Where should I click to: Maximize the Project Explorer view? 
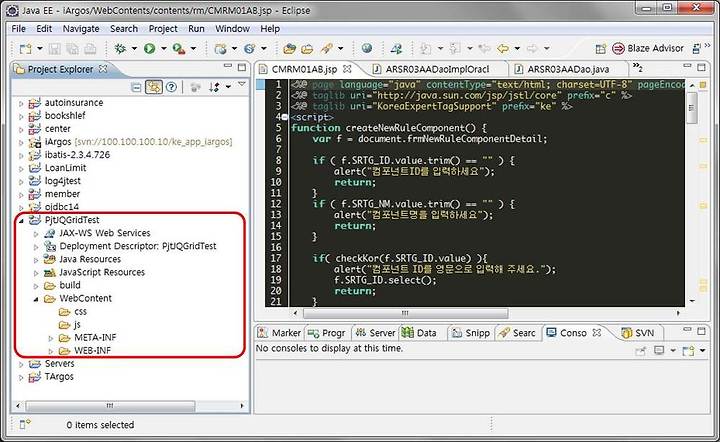tap(242, 67)
